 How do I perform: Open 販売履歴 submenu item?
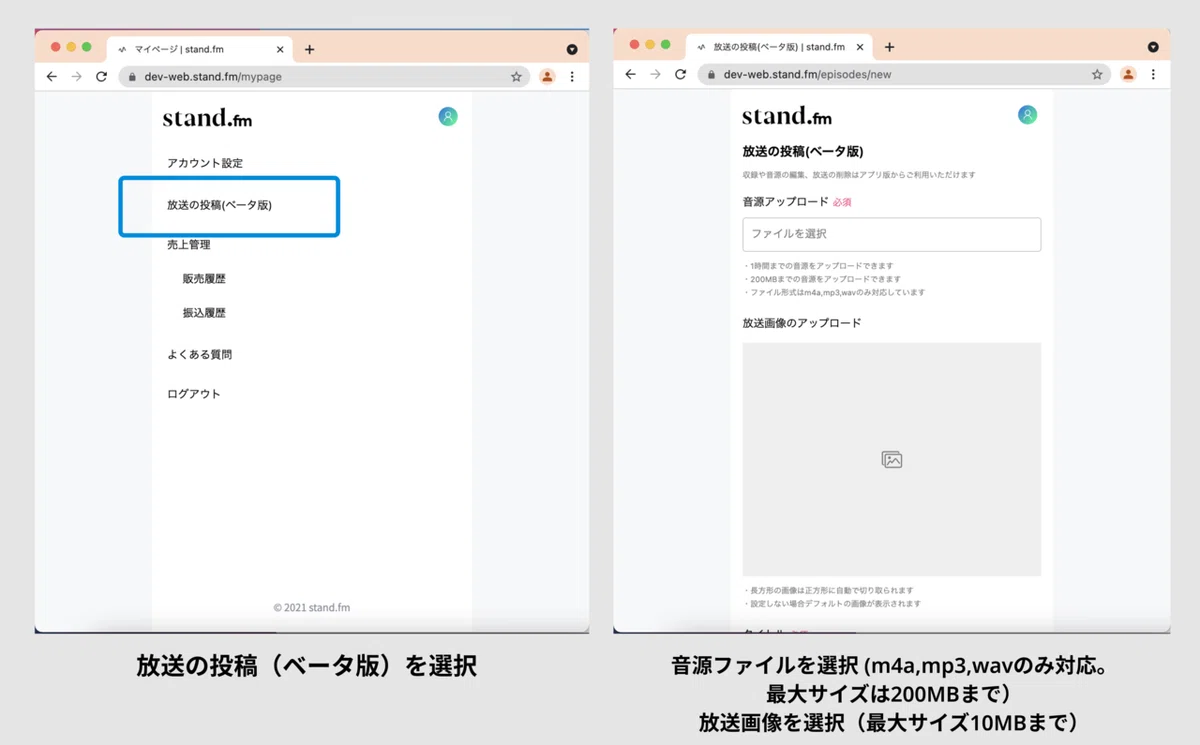(204, 279)
